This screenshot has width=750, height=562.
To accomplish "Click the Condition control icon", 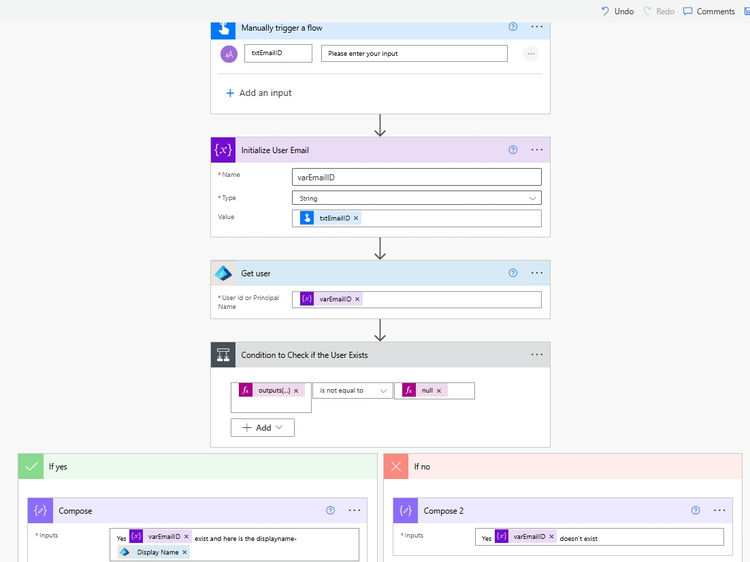I will (223, 355).
